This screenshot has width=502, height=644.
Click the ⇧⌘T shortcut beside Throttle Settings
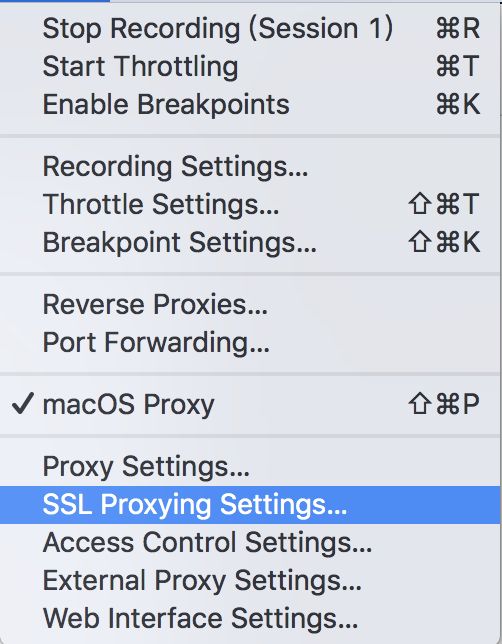(444, 204)
